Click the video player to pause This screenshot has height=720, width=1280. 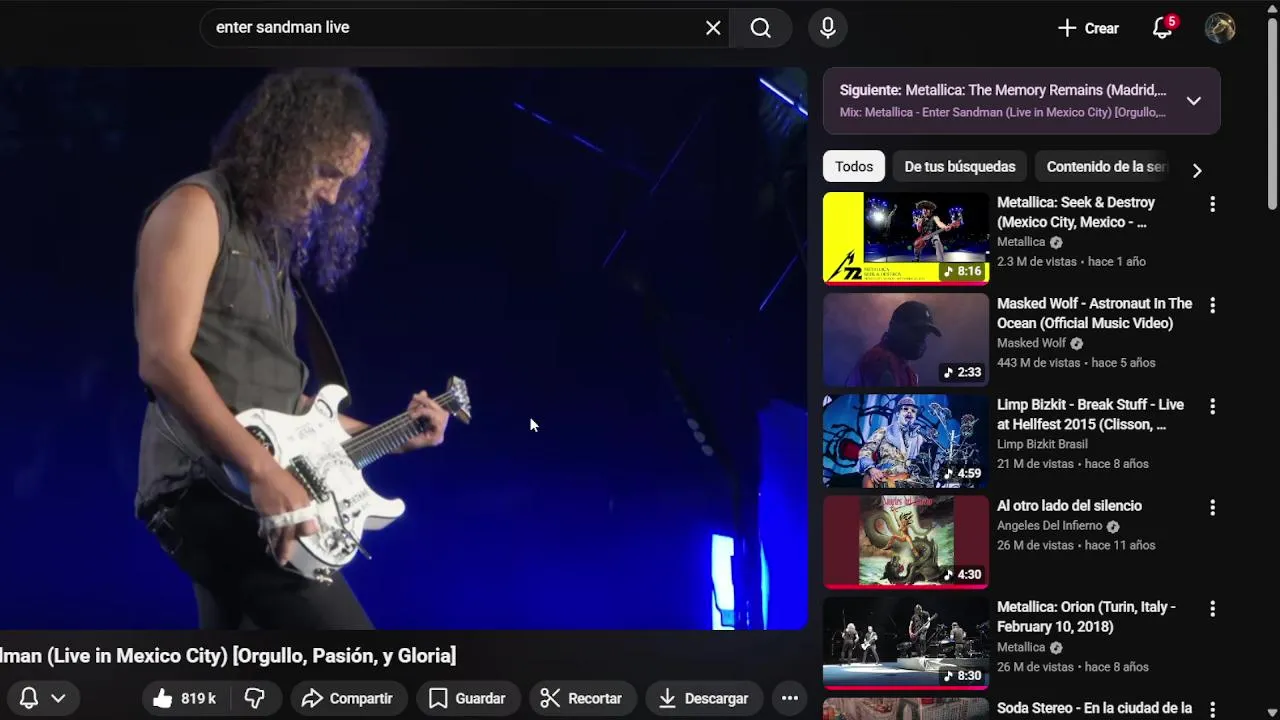click(x=403, y=348)
